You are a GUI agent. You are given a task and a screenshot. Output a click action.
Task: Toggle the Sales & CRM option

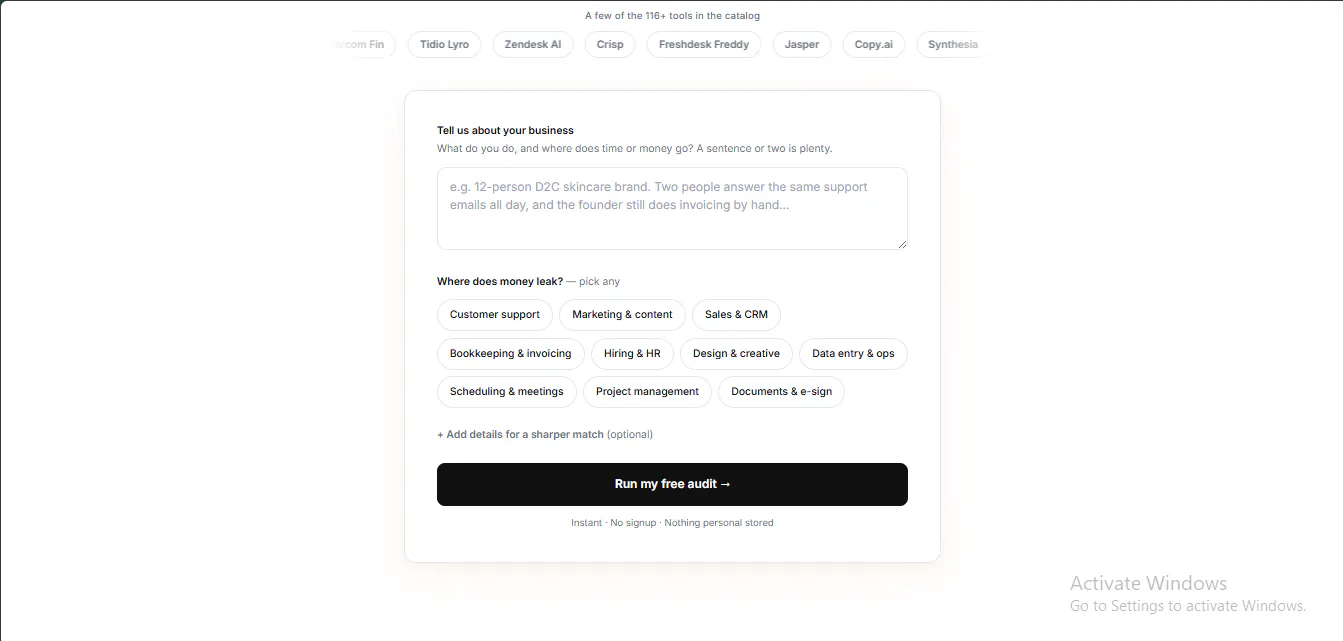tap(736, 314)
